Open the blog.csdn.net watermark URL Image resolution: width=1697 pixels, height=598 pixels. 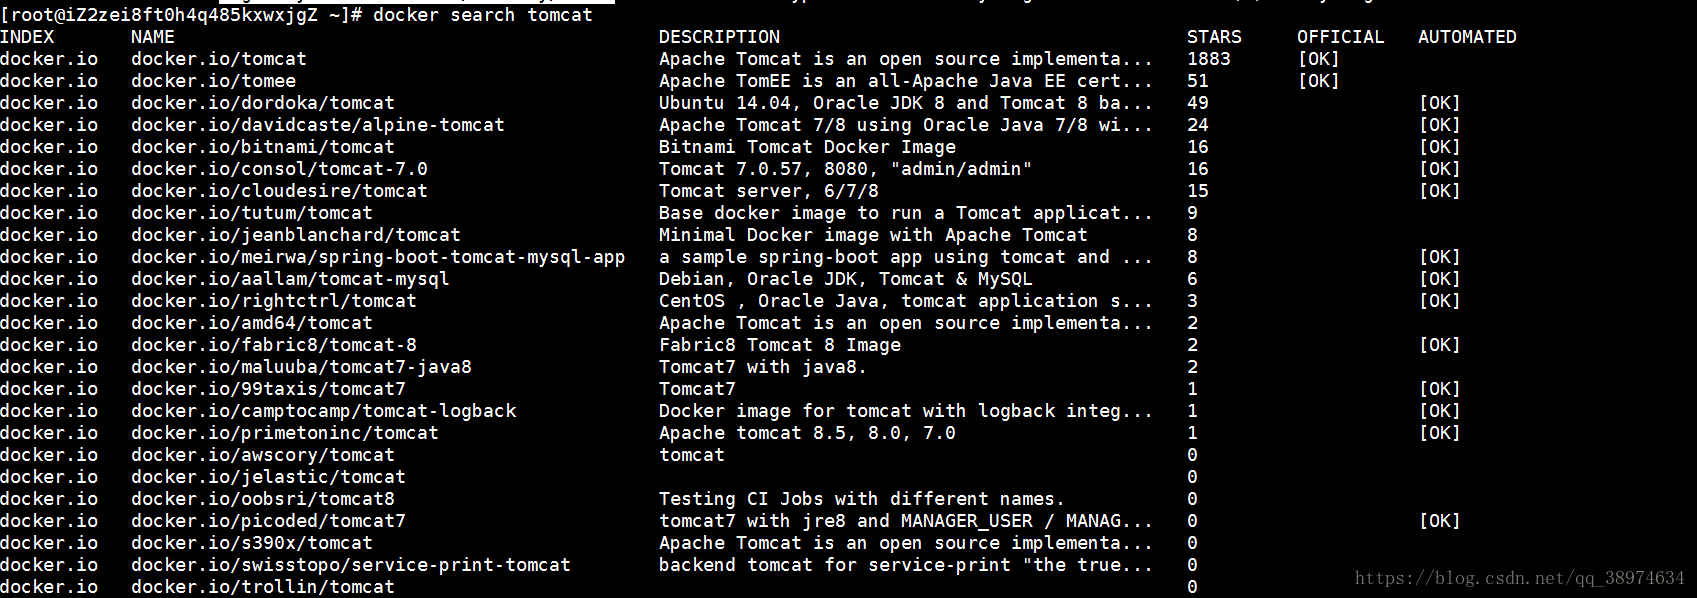click(x=1519, y=578)
